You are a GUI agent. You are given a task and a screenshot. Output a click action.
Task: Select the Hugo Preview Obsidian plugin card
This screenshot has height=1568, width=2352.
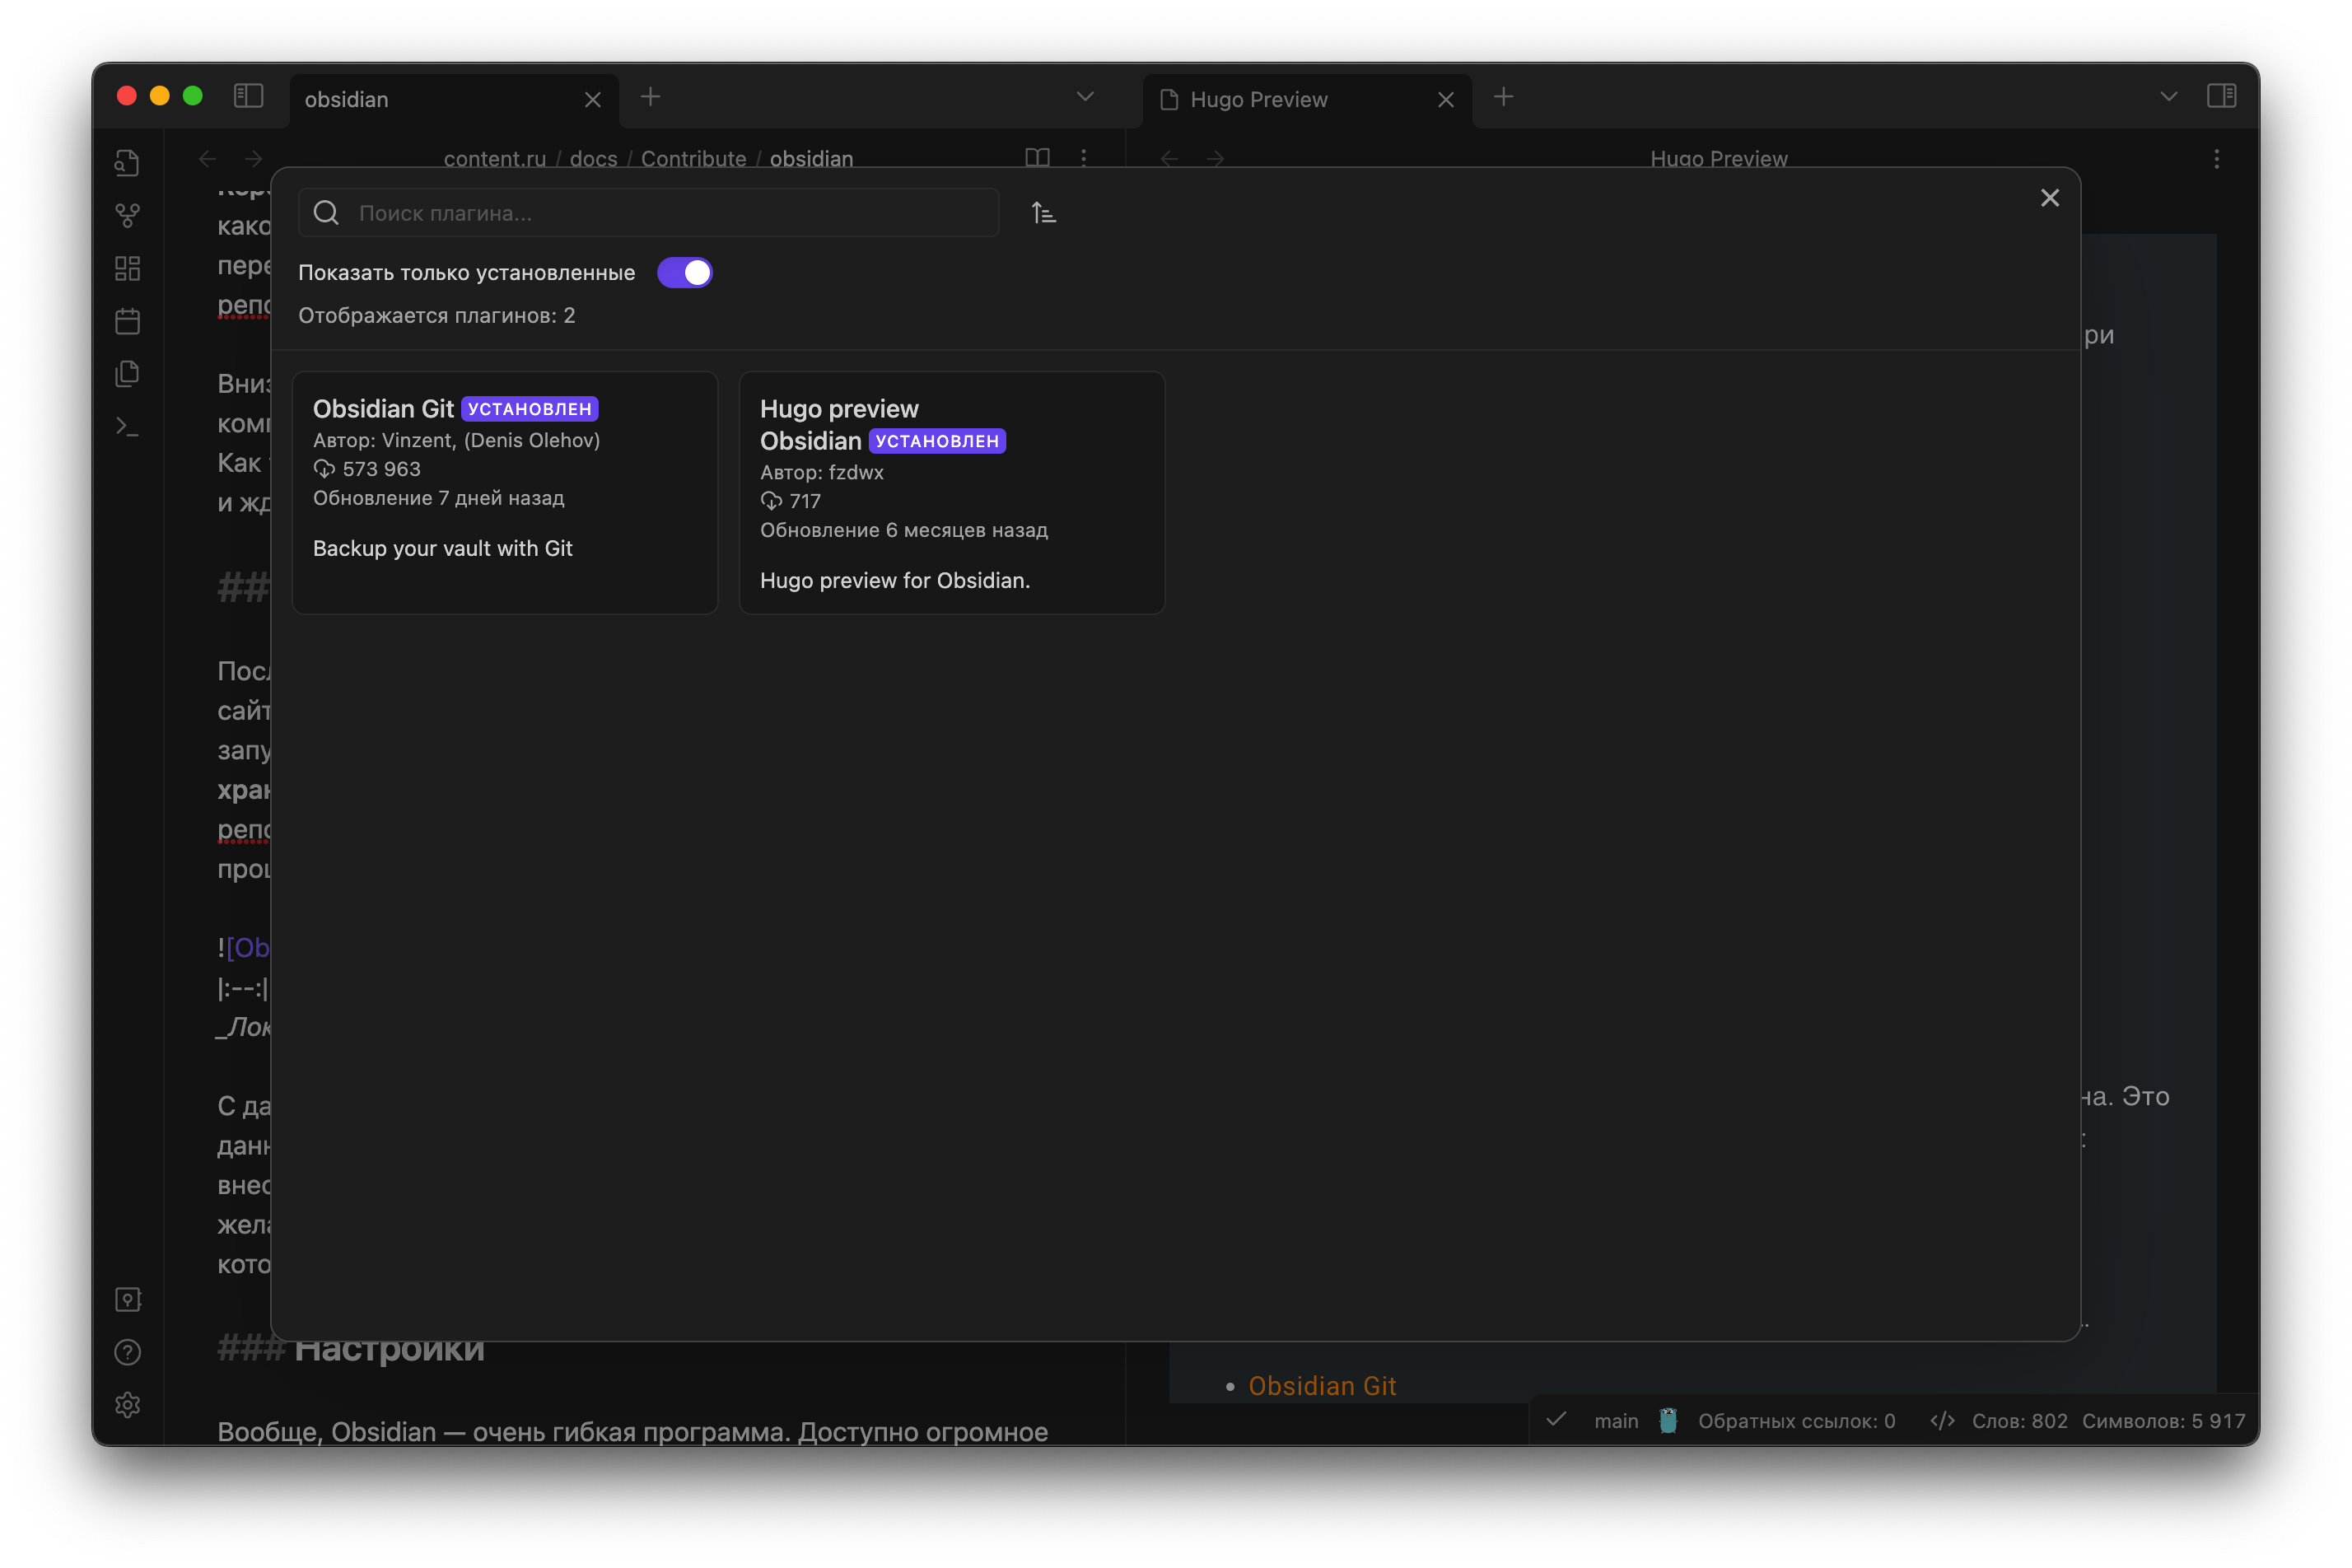pos(950,492)
